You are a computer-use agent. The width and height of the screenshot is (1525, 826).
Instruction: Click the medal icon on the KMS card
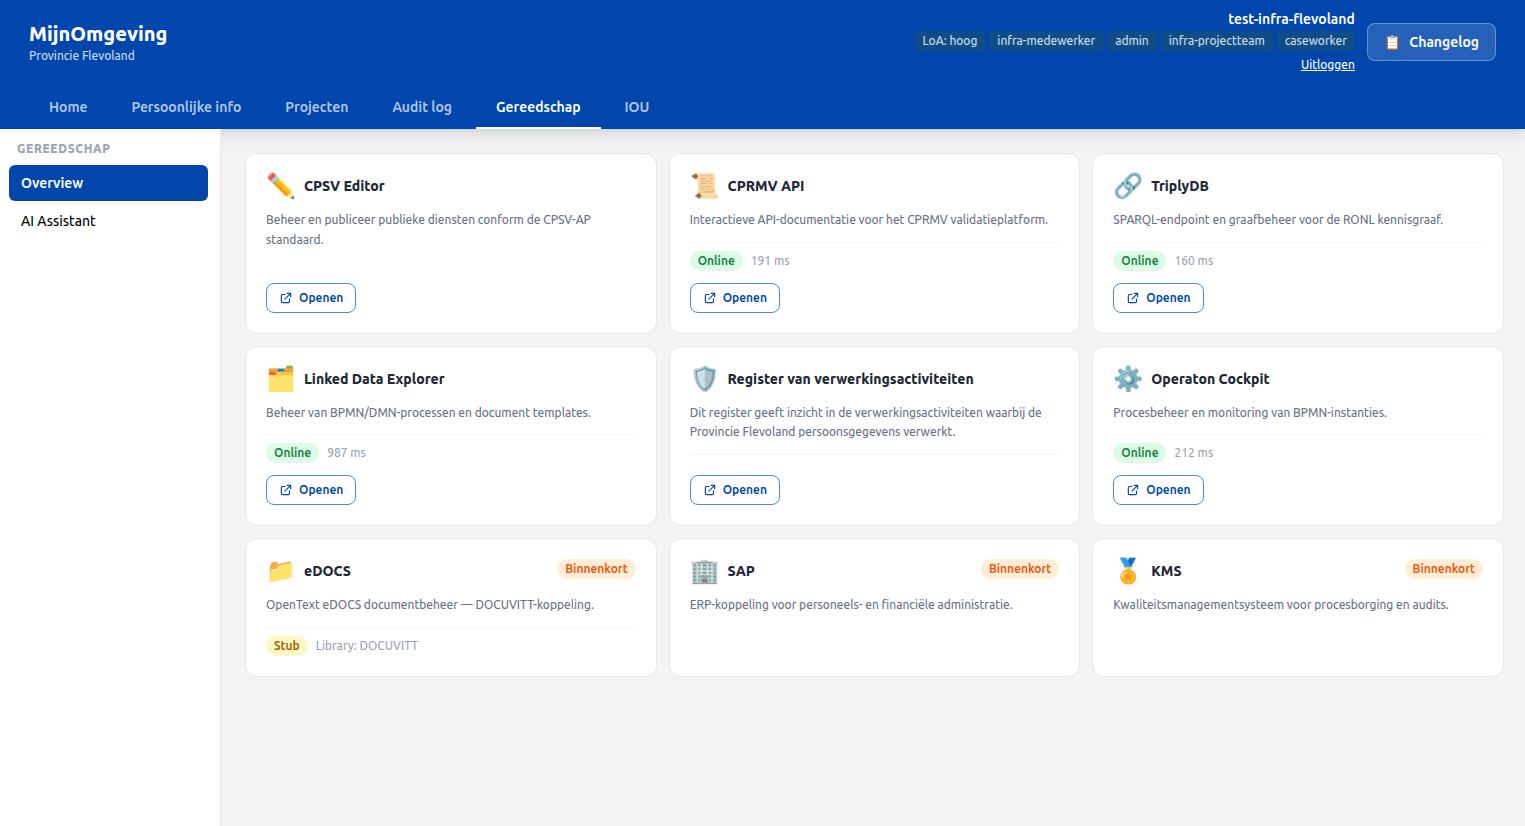pyautogui.click(x=1128, y=570)
